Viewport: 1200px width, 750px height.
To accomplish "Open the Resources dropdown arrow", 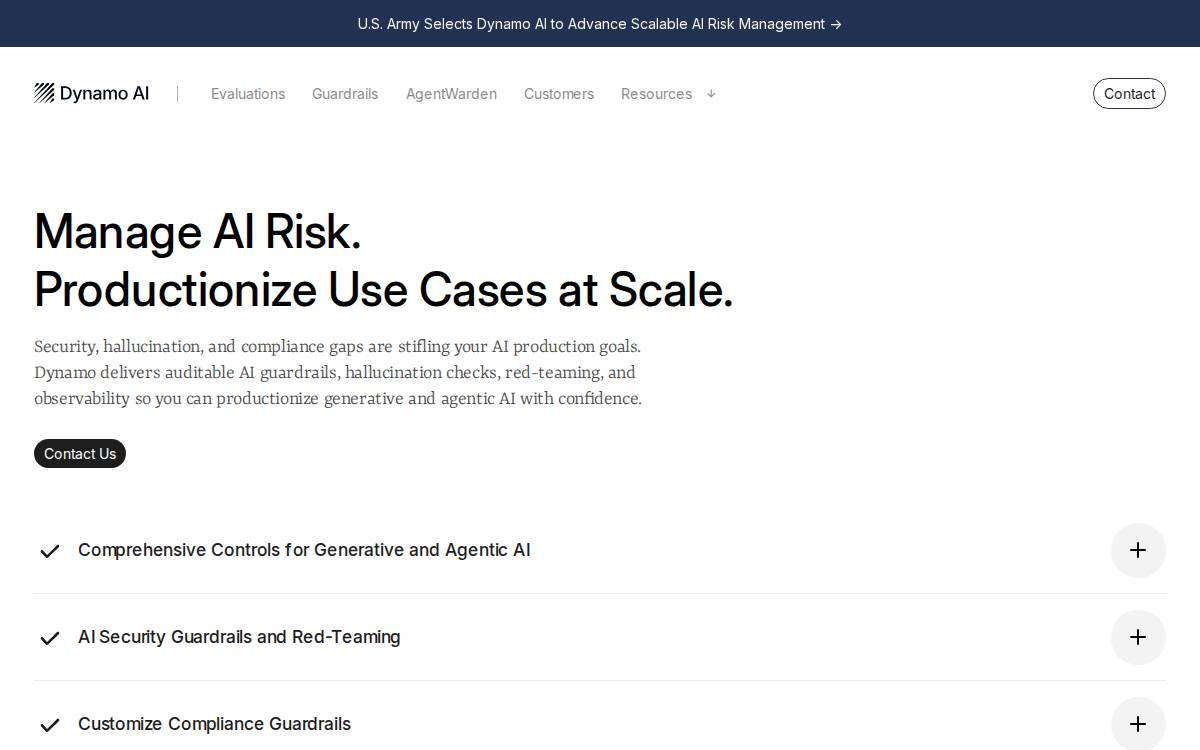I will coord(711,94).
